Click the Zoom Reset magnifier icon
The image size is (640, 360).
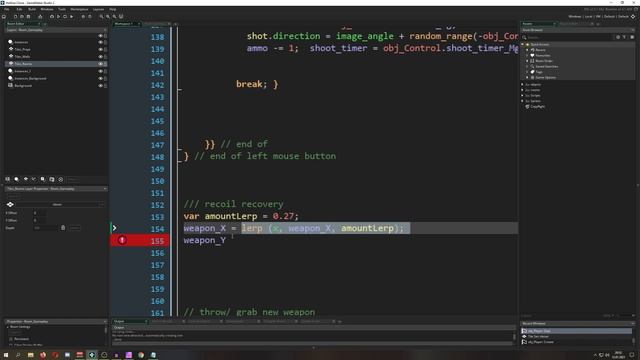(x=108, y=17)
